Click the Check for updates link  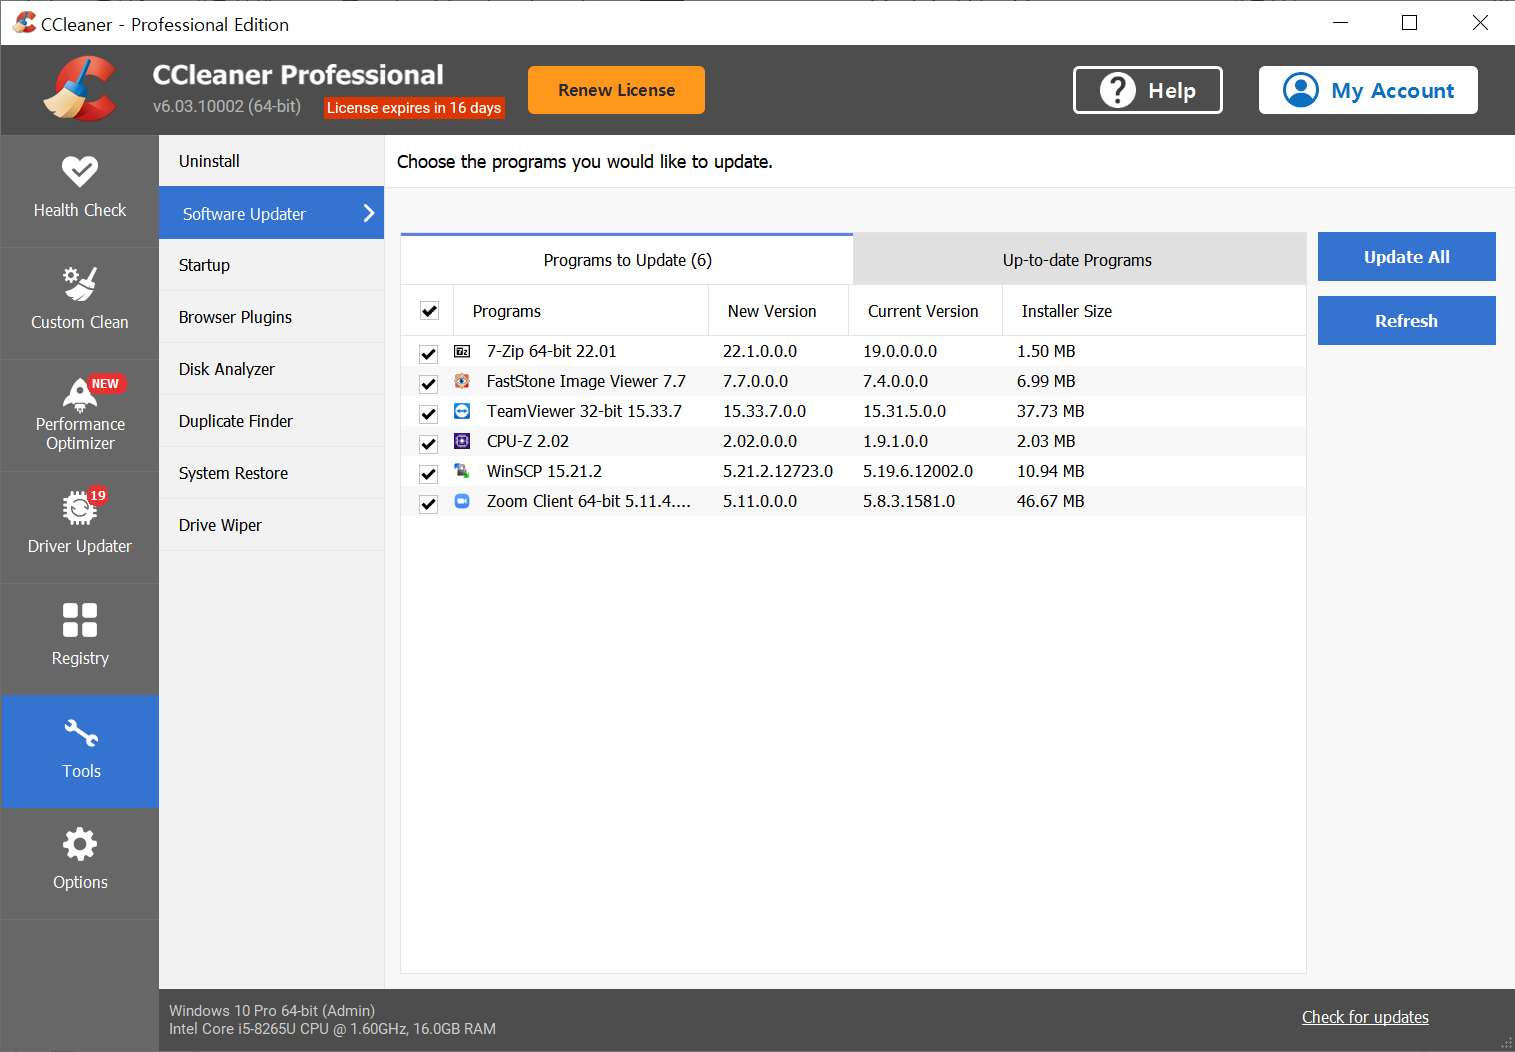[x=1365, y=1017]
